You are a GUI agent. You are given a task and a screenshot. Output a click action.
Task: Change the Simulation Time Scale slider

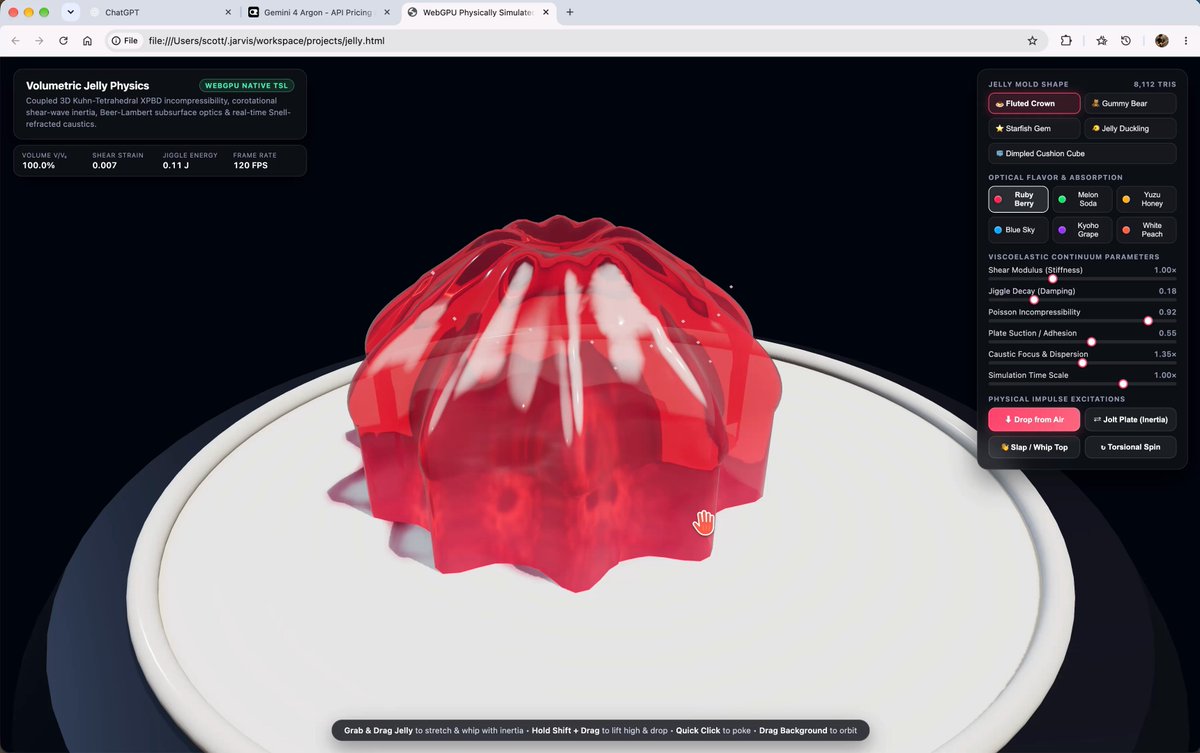[1082, 384]
